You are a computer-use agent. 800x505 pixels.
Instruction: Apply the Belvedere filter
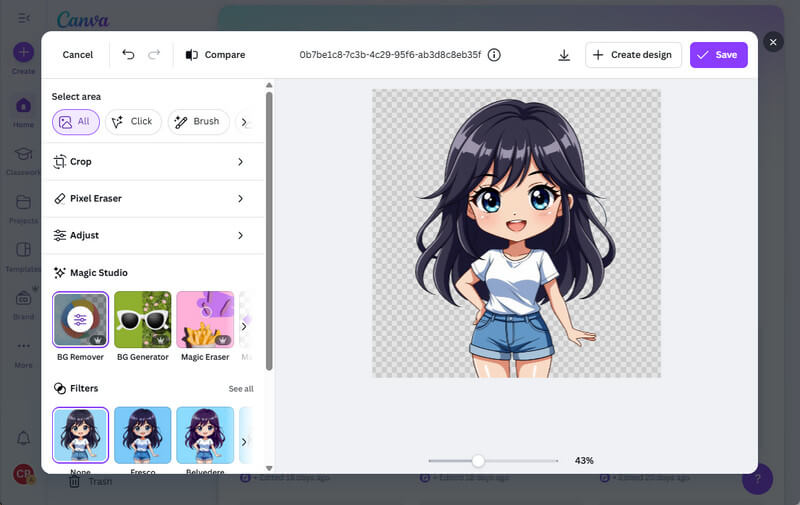(x=205, y=435)
